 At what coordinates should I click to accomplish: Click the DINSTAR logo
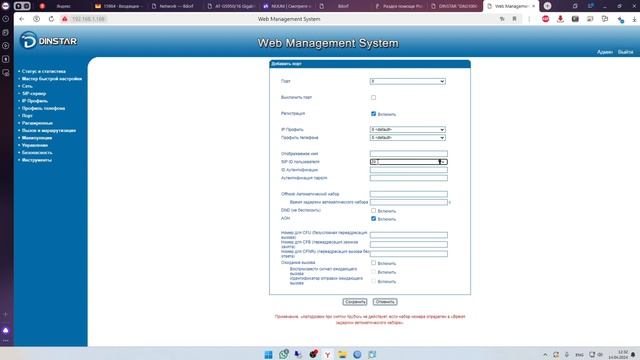click(x=49, y=40)
